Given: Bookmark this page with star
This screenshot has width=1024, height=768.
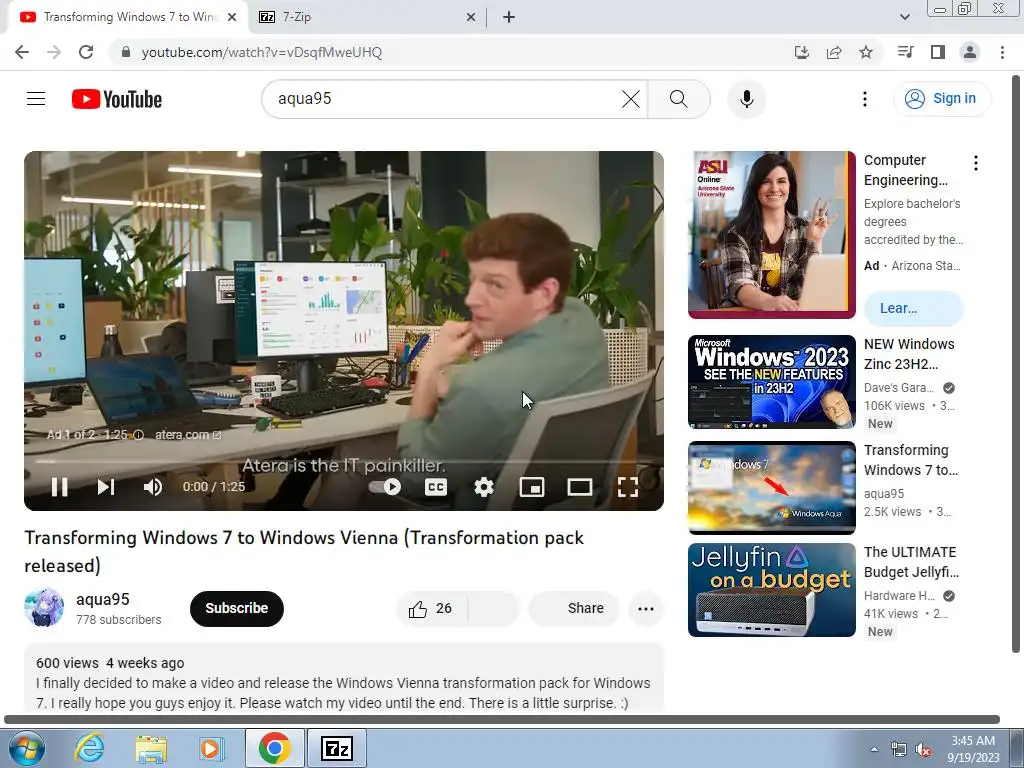Looking at the screenshot, I should point(866,52).
